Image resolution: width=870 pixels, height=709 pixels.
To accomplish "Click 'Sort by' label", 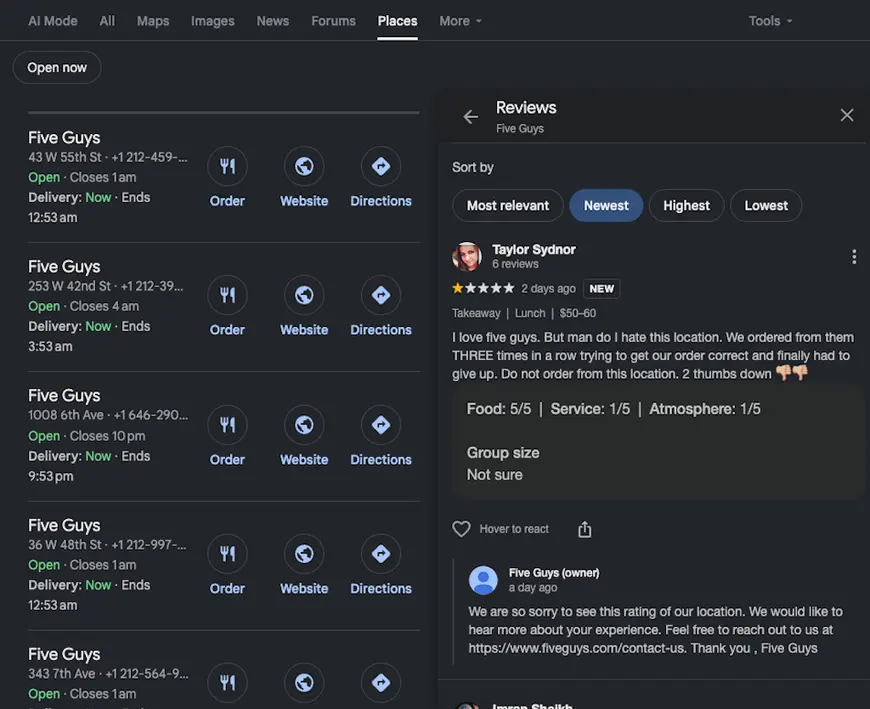I will tap(473, 167).
